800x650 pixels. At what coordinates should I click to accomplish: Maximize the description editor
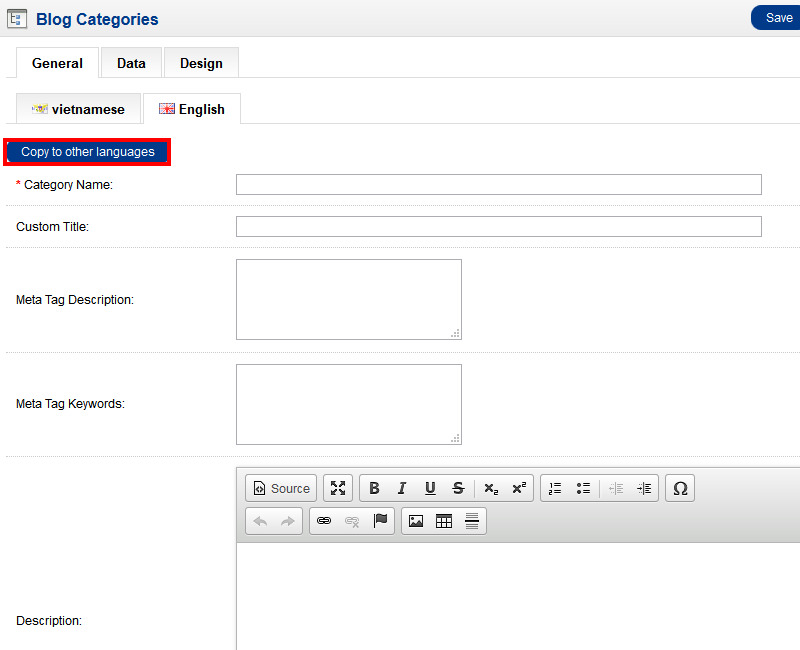coord(338,488)
